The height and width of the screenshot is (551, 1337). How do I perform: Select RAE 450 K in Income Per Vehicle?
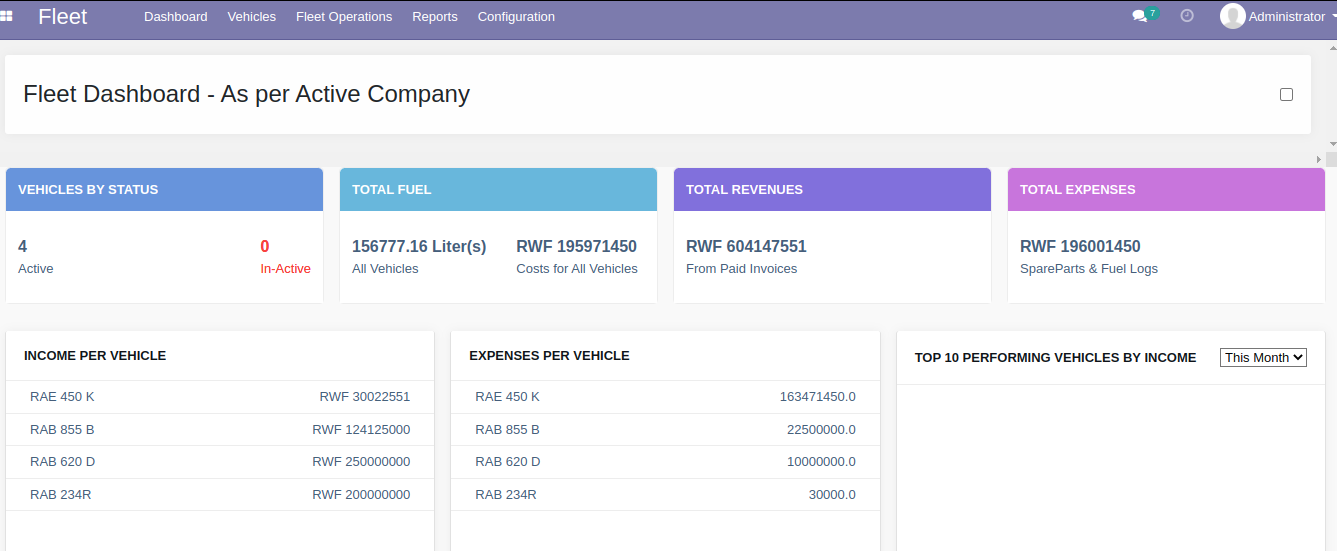pyautogui.click(x=62, y=397)
